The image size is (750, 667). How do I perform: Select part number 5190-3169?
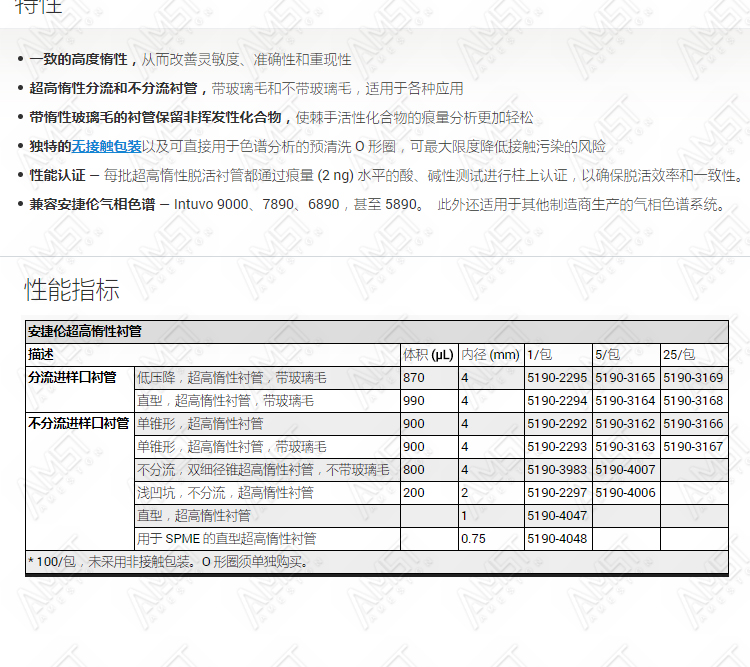pos(693,378)
